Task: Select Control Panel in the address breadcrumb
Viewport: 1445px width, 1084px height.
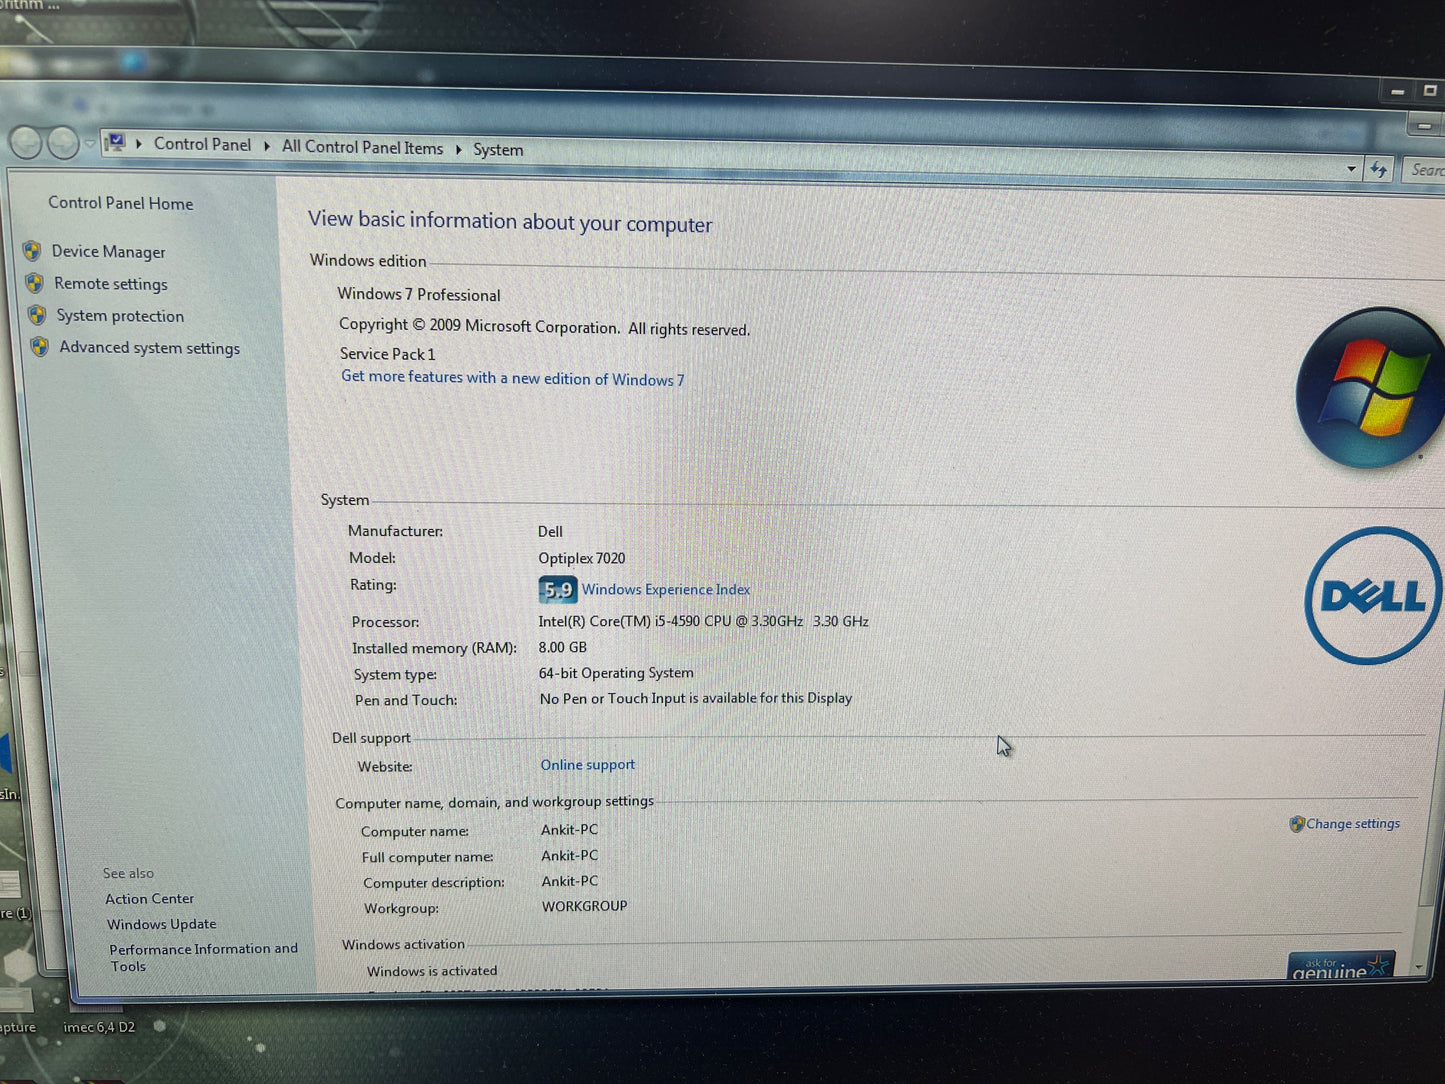Action: (x=202, y=144)
